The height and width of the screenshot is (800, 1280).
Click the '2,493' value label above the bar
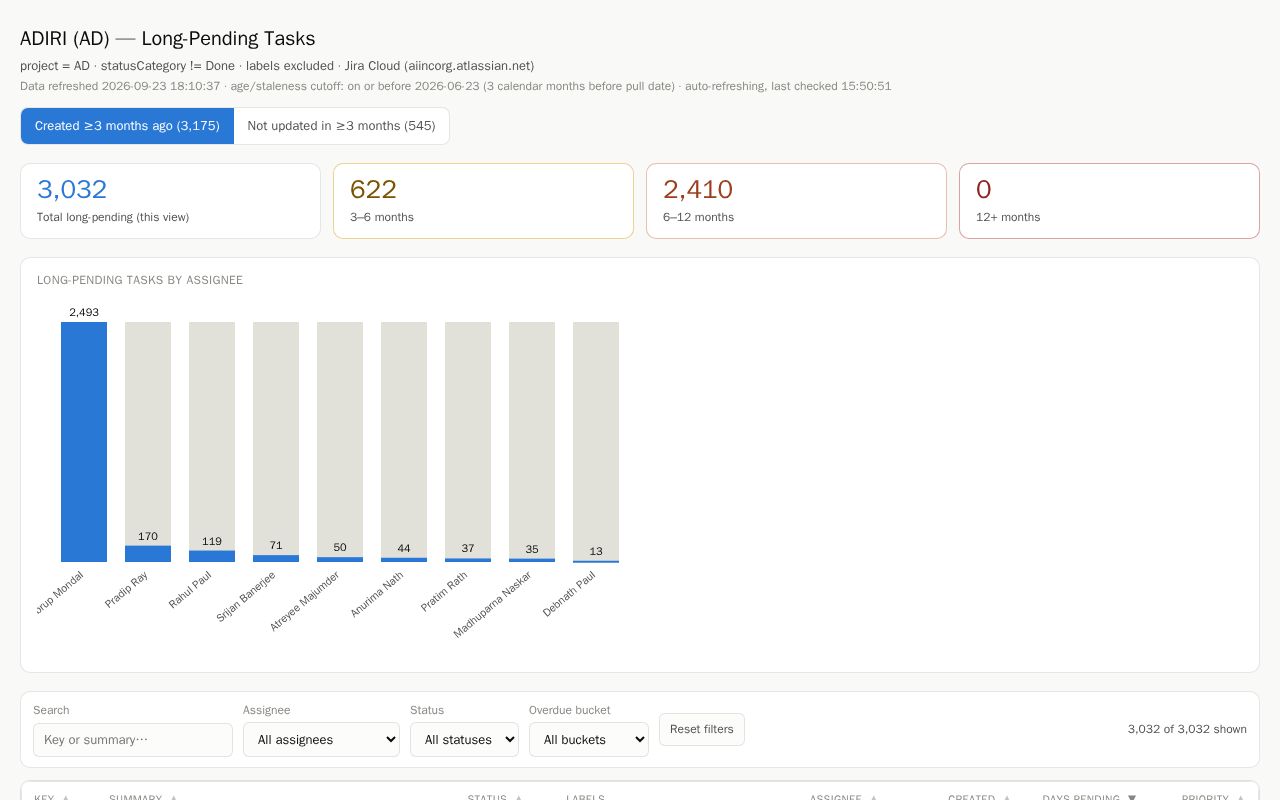[x=84, y=312]
